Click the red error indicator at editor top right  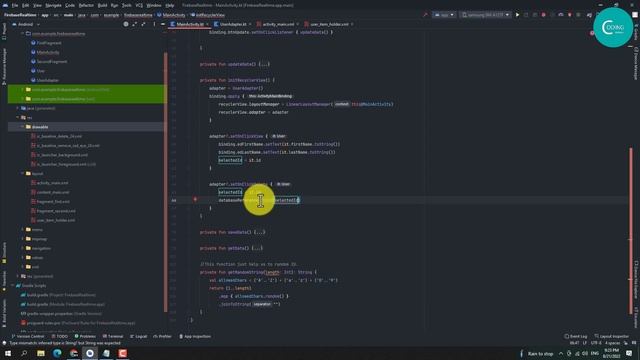coord(591,33)
